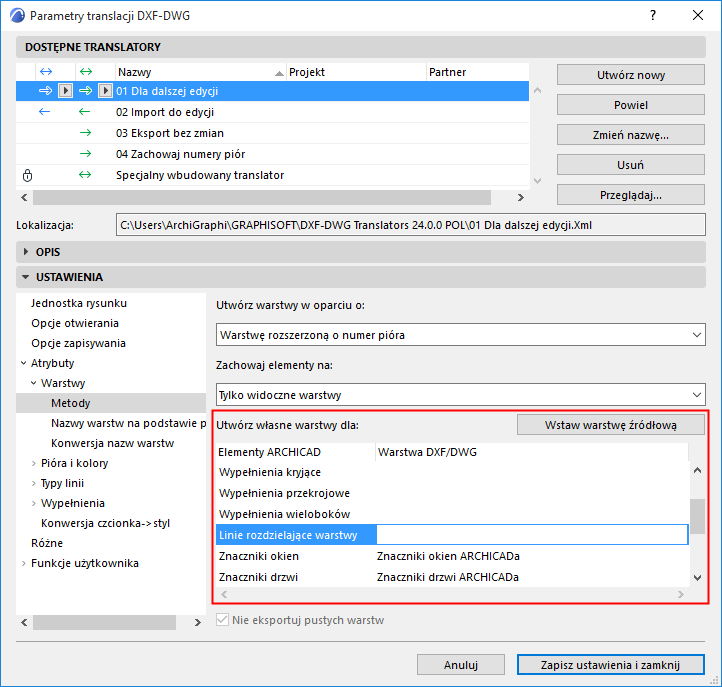Expand the Wypełnienia tree node
Image resolution: width=722 pixels, height=687 pixels.
click(x=34, y=503)
